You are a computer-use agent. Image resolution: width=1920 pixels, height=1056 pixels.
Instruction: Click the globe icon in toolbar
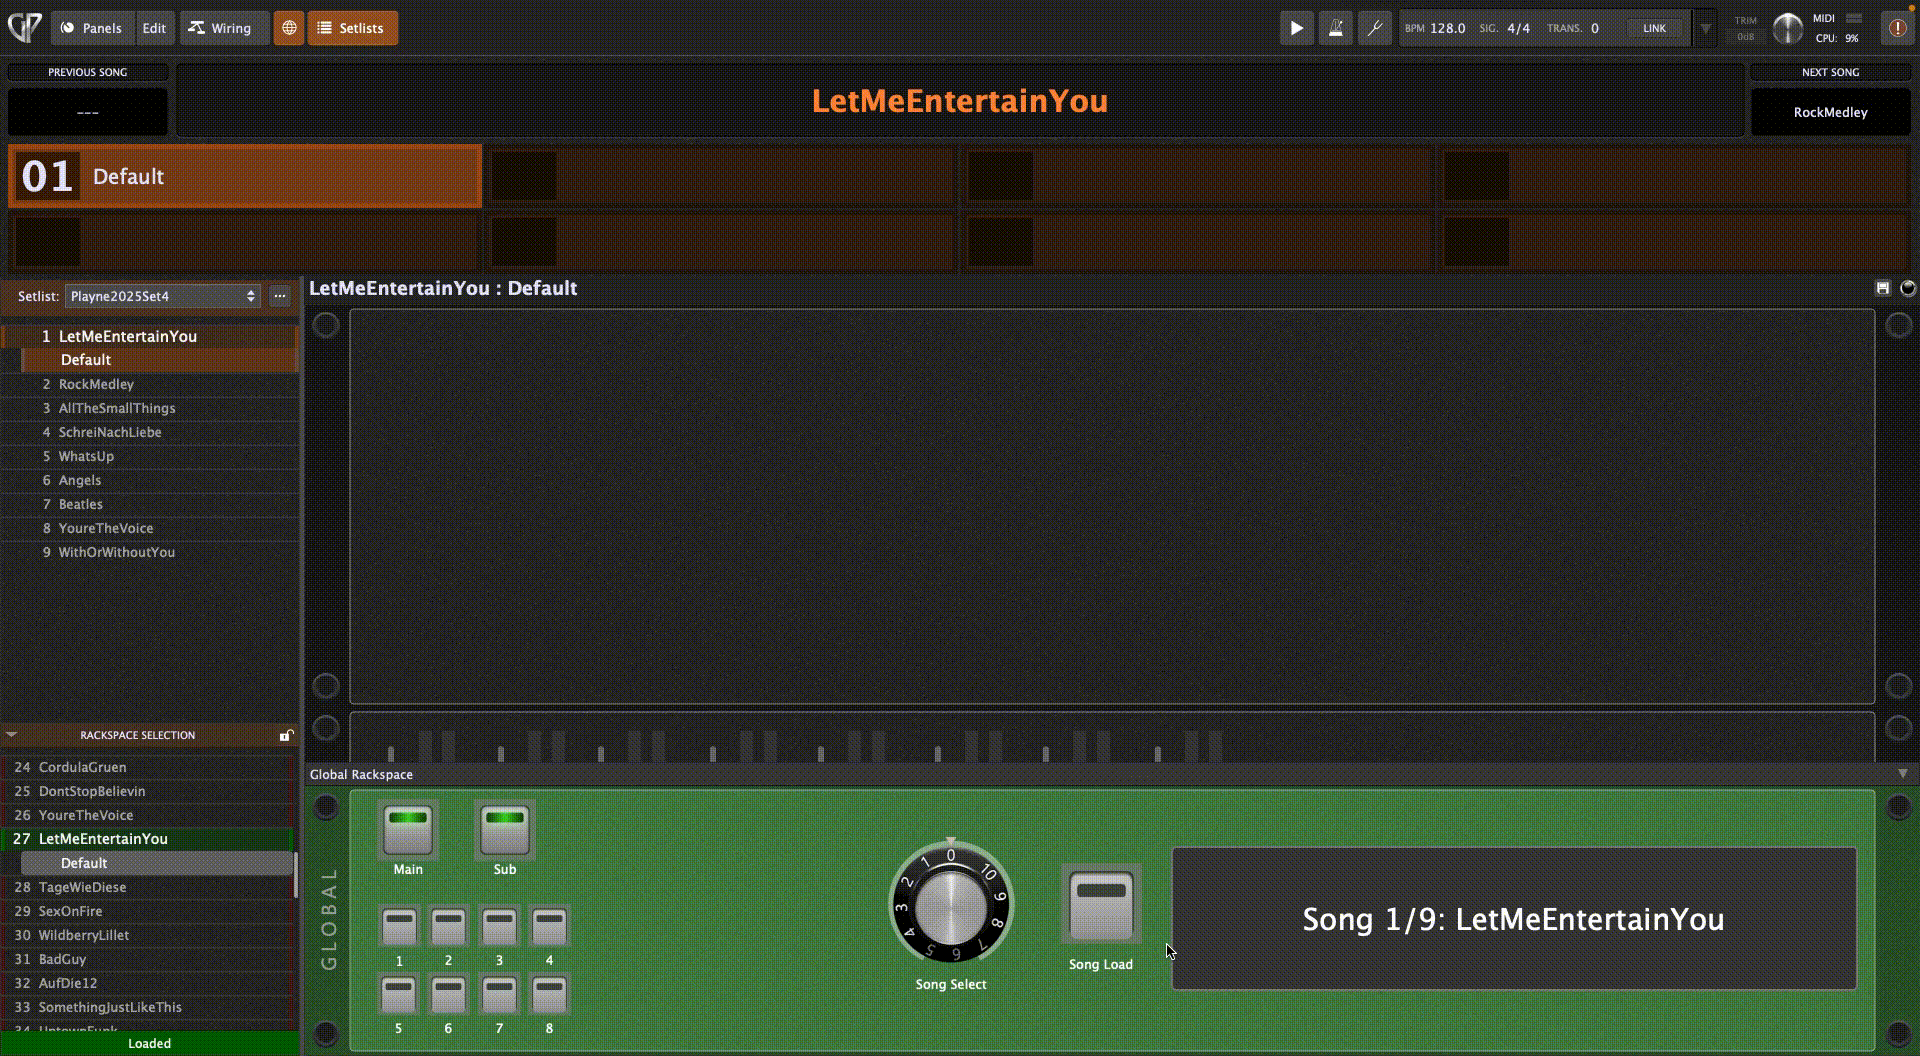pyautogui.click(x=289, y=28)
